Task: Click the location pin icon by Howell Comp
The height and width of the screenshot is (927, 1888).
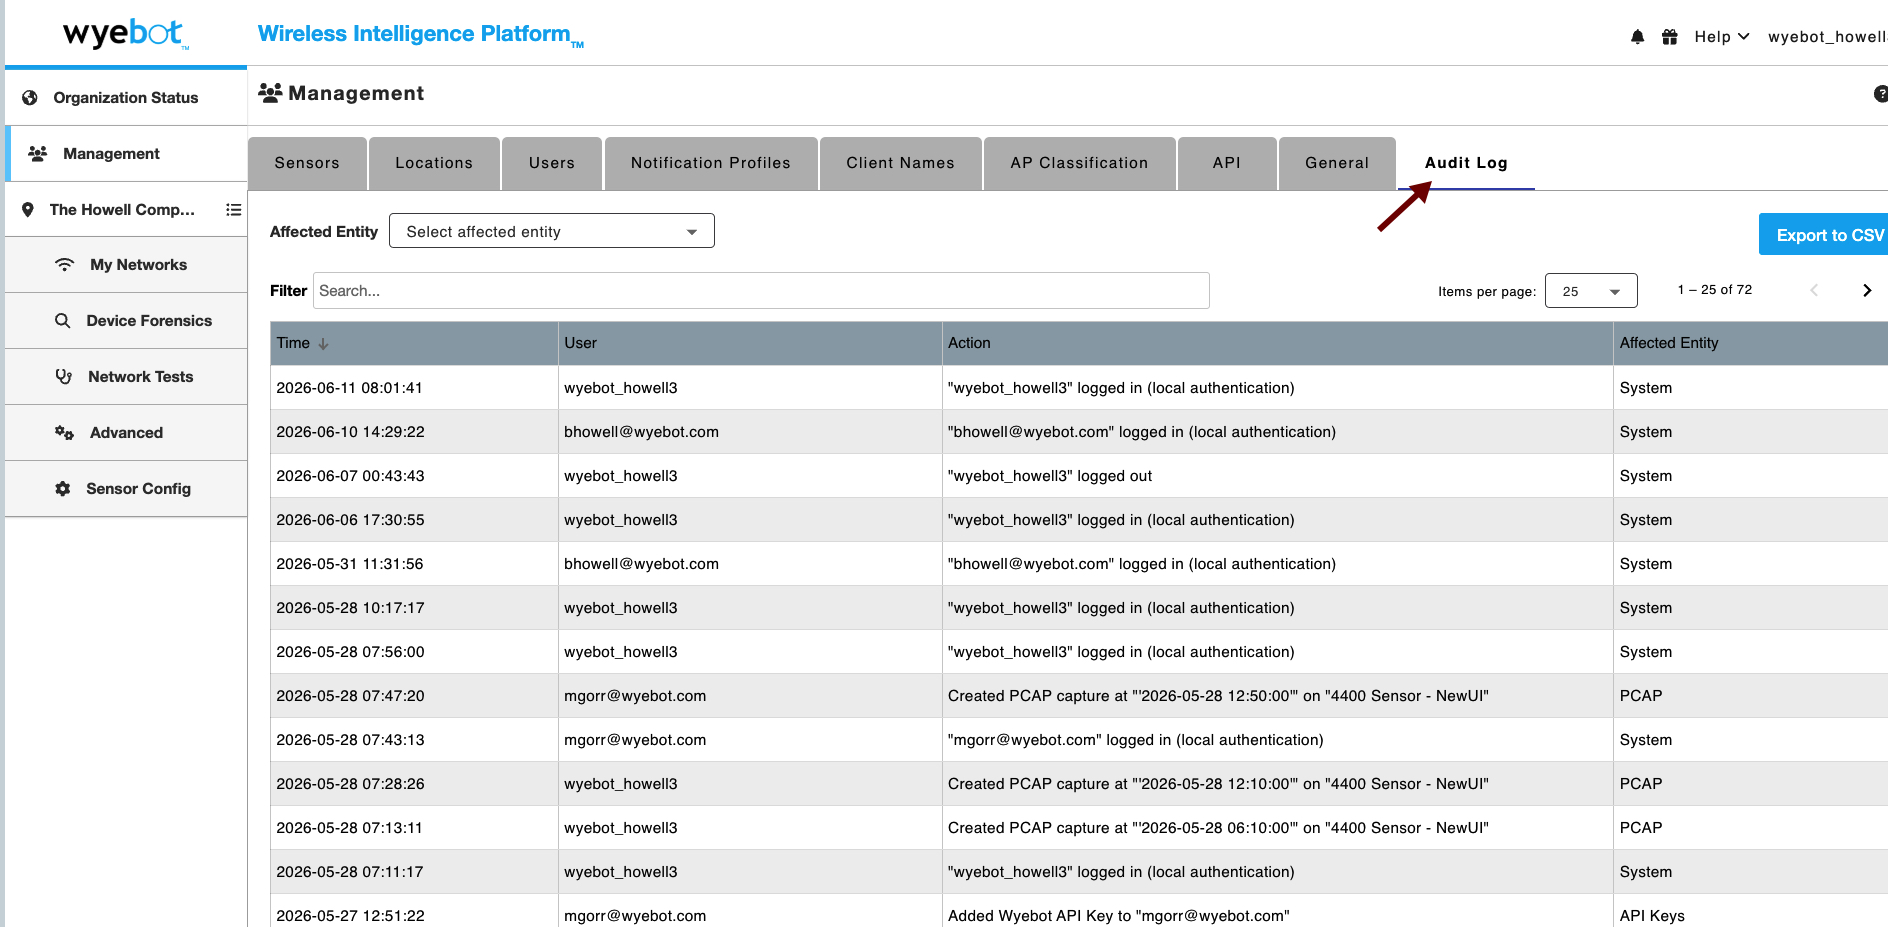Action: 28,210
